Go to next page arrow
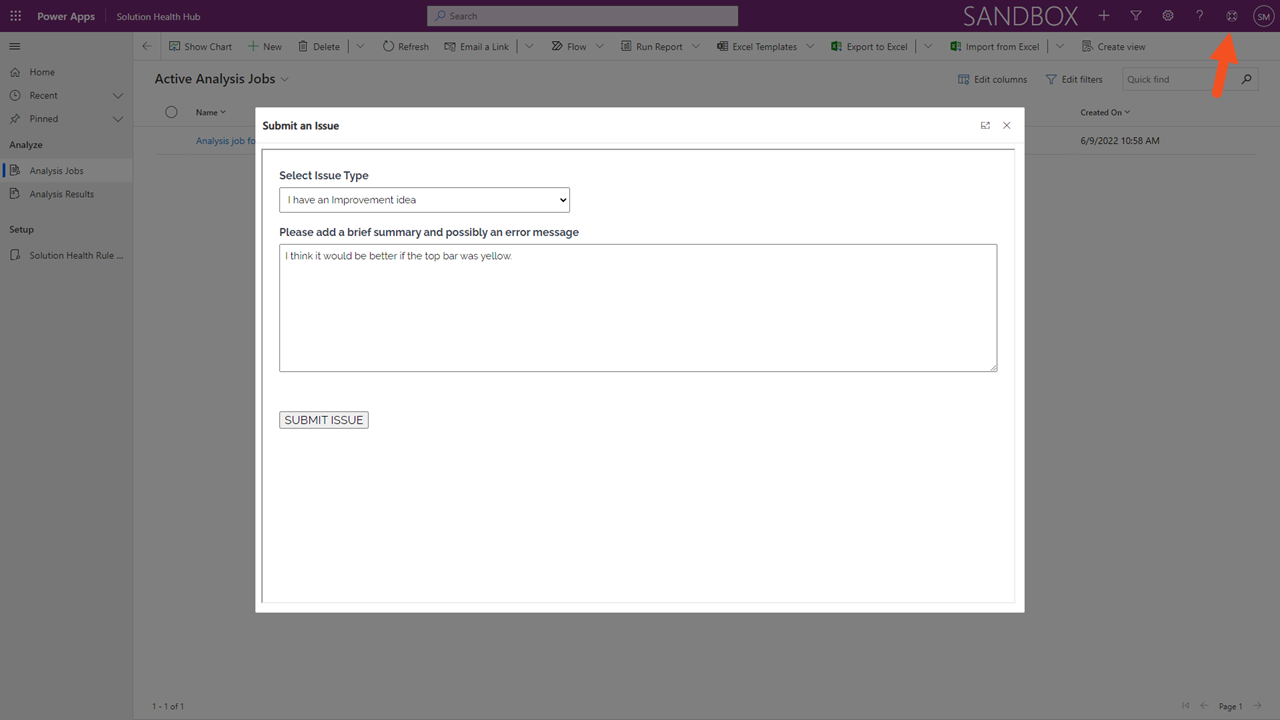The height and width of the screenshot is (720, 1280). (x=1258, y=706)
